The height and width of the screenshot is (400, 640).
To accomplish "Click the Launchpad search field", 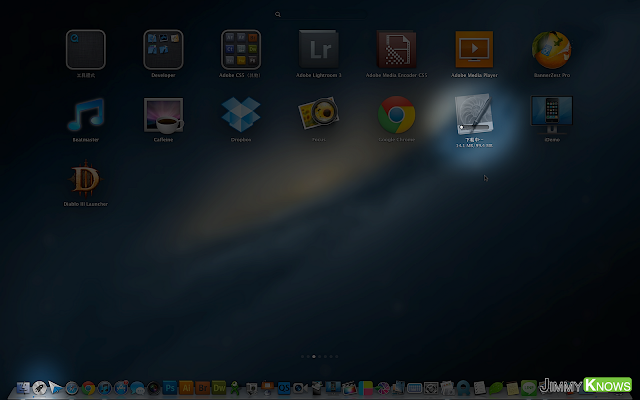I will coord(320,14).
